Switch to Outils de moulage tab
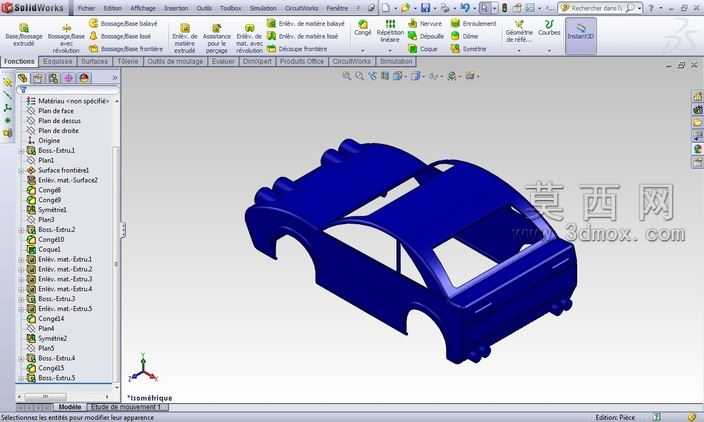704x422 pixels. pyautogui.click(x=175, y=62)
